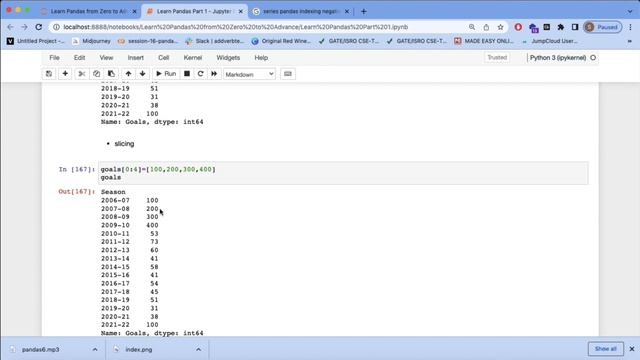
Task: Switch to Learn Pandas from Zero tab
Action: [x=88, y=11]
